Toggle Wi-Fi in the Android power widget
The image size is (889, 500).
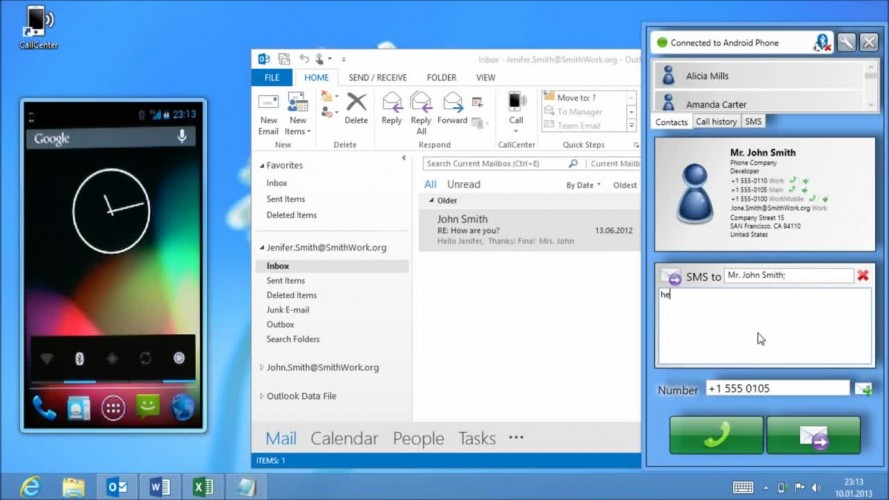point(47,358)
